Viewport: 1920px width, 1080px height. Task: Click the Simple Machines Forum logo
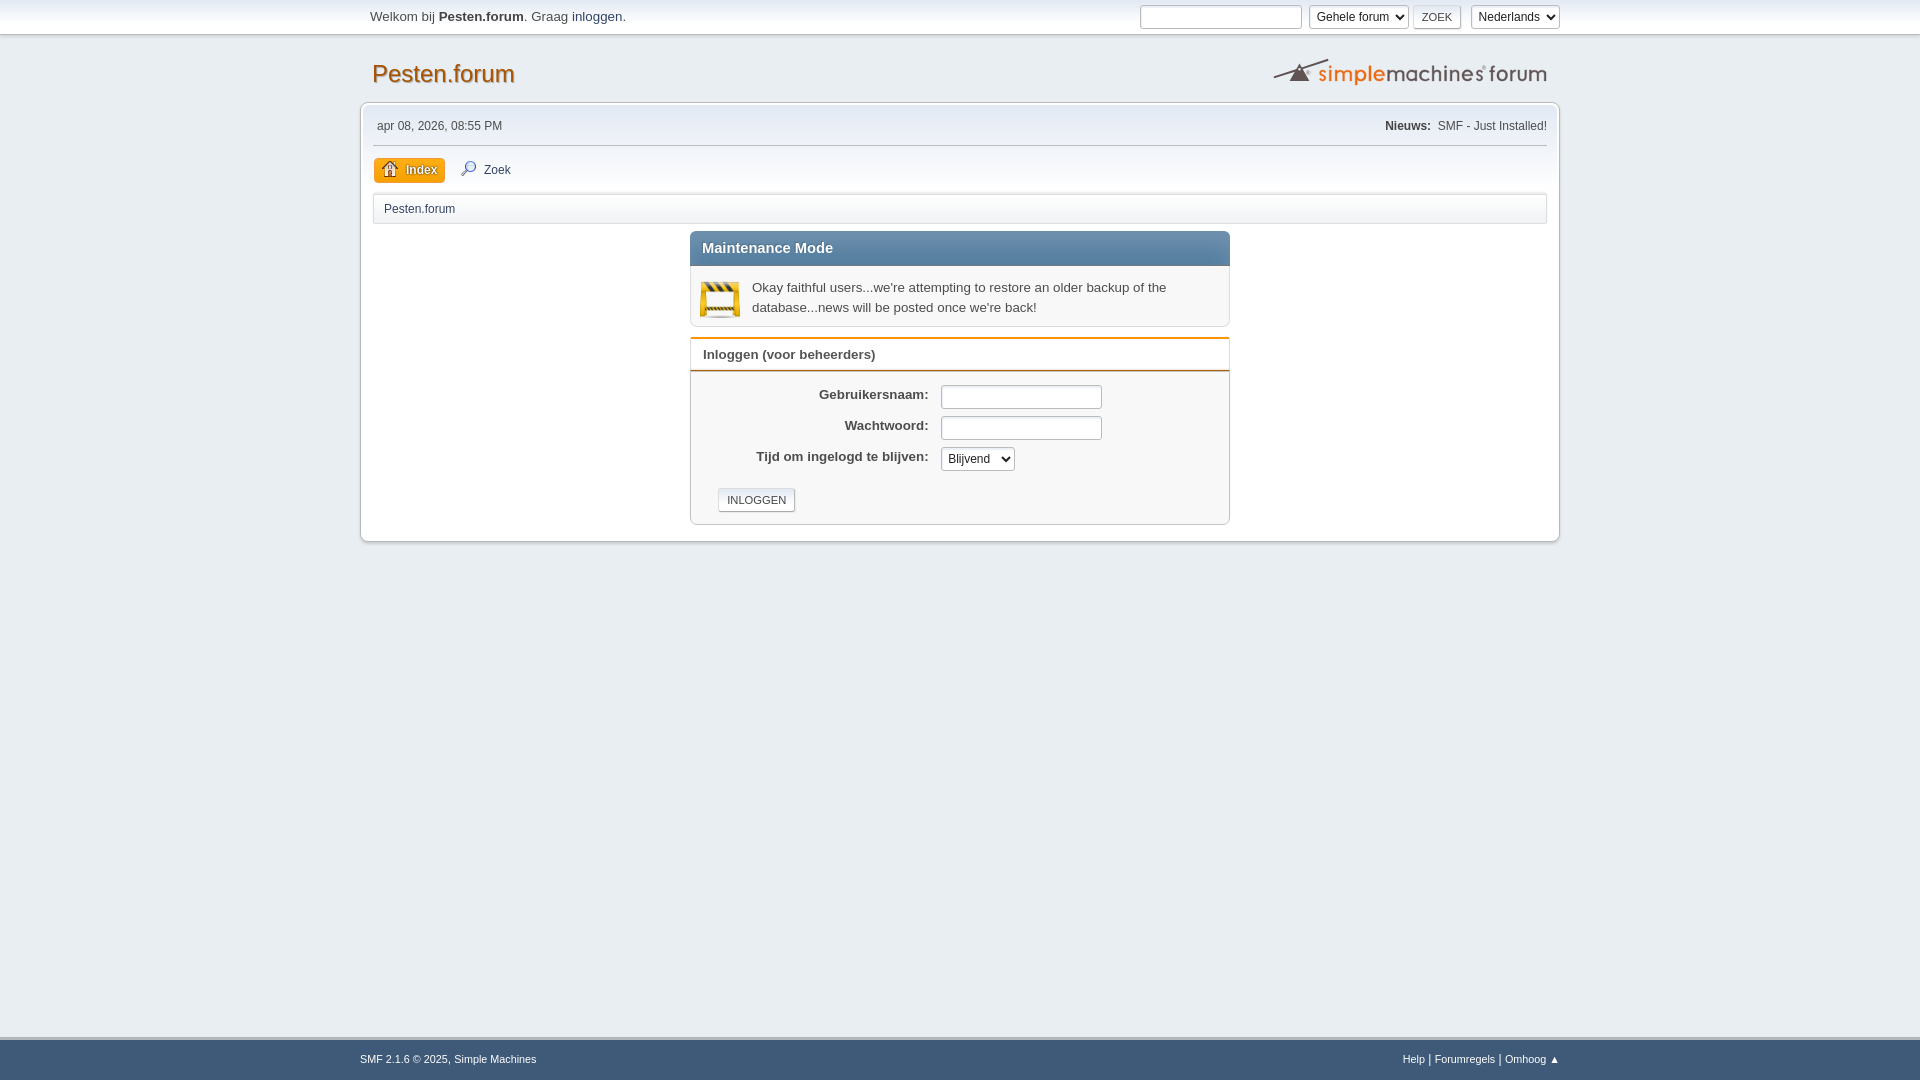[1410, 72]
